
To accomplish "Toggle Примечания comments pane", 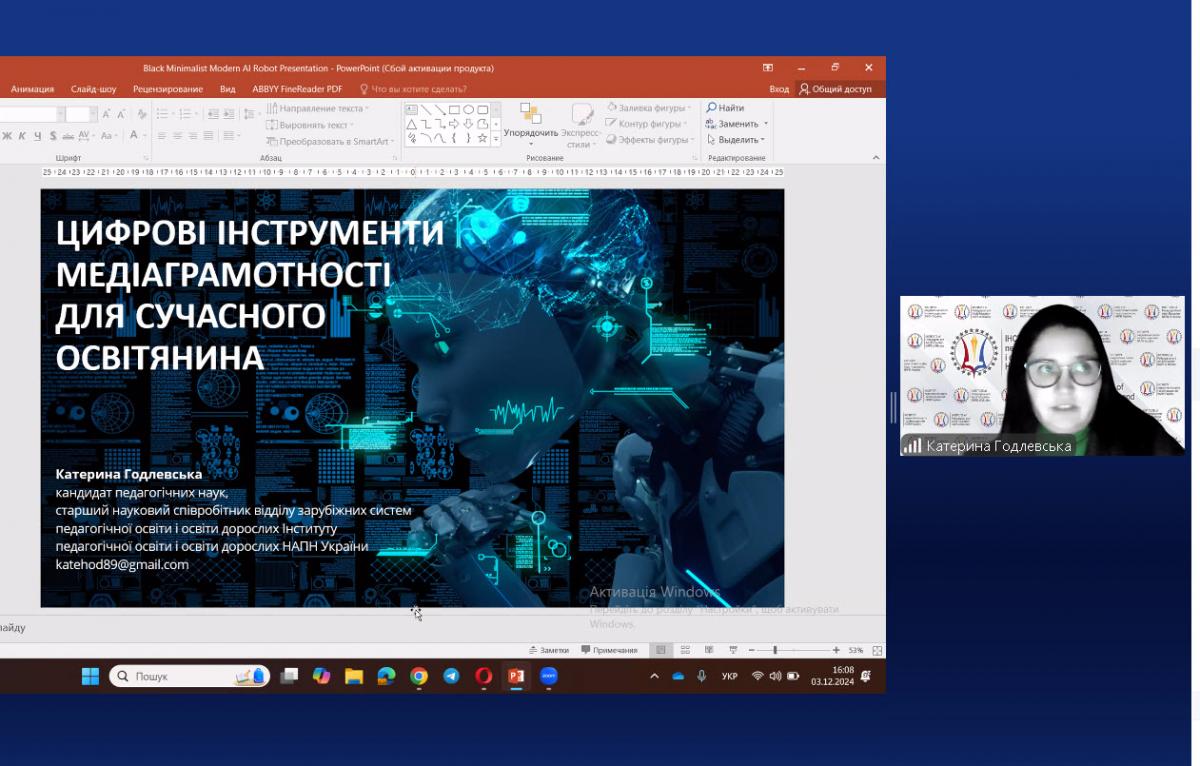I will click(608, 650).
